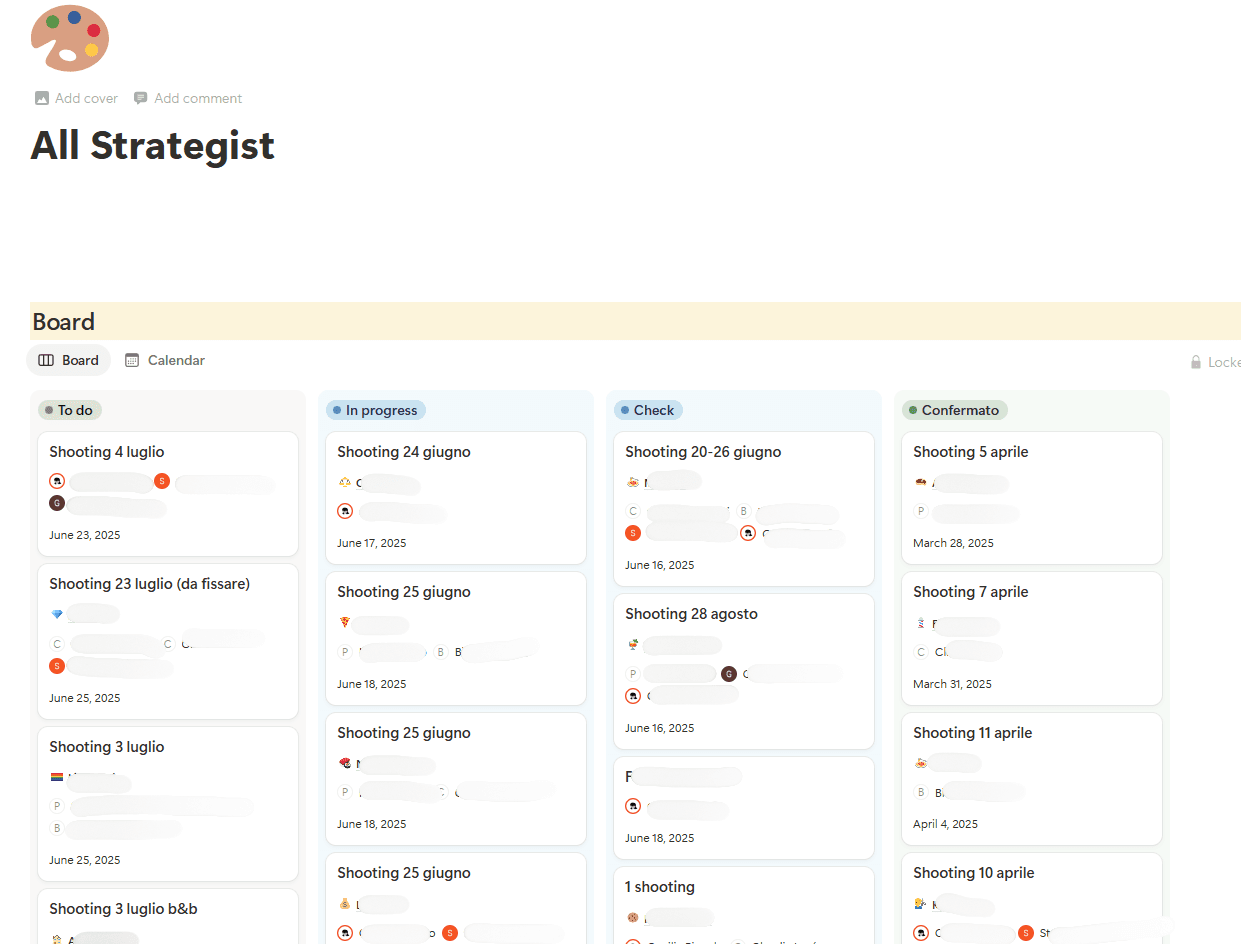
Task: Click the columns icon on the Board view tab
Action: (x=43, y=360)
